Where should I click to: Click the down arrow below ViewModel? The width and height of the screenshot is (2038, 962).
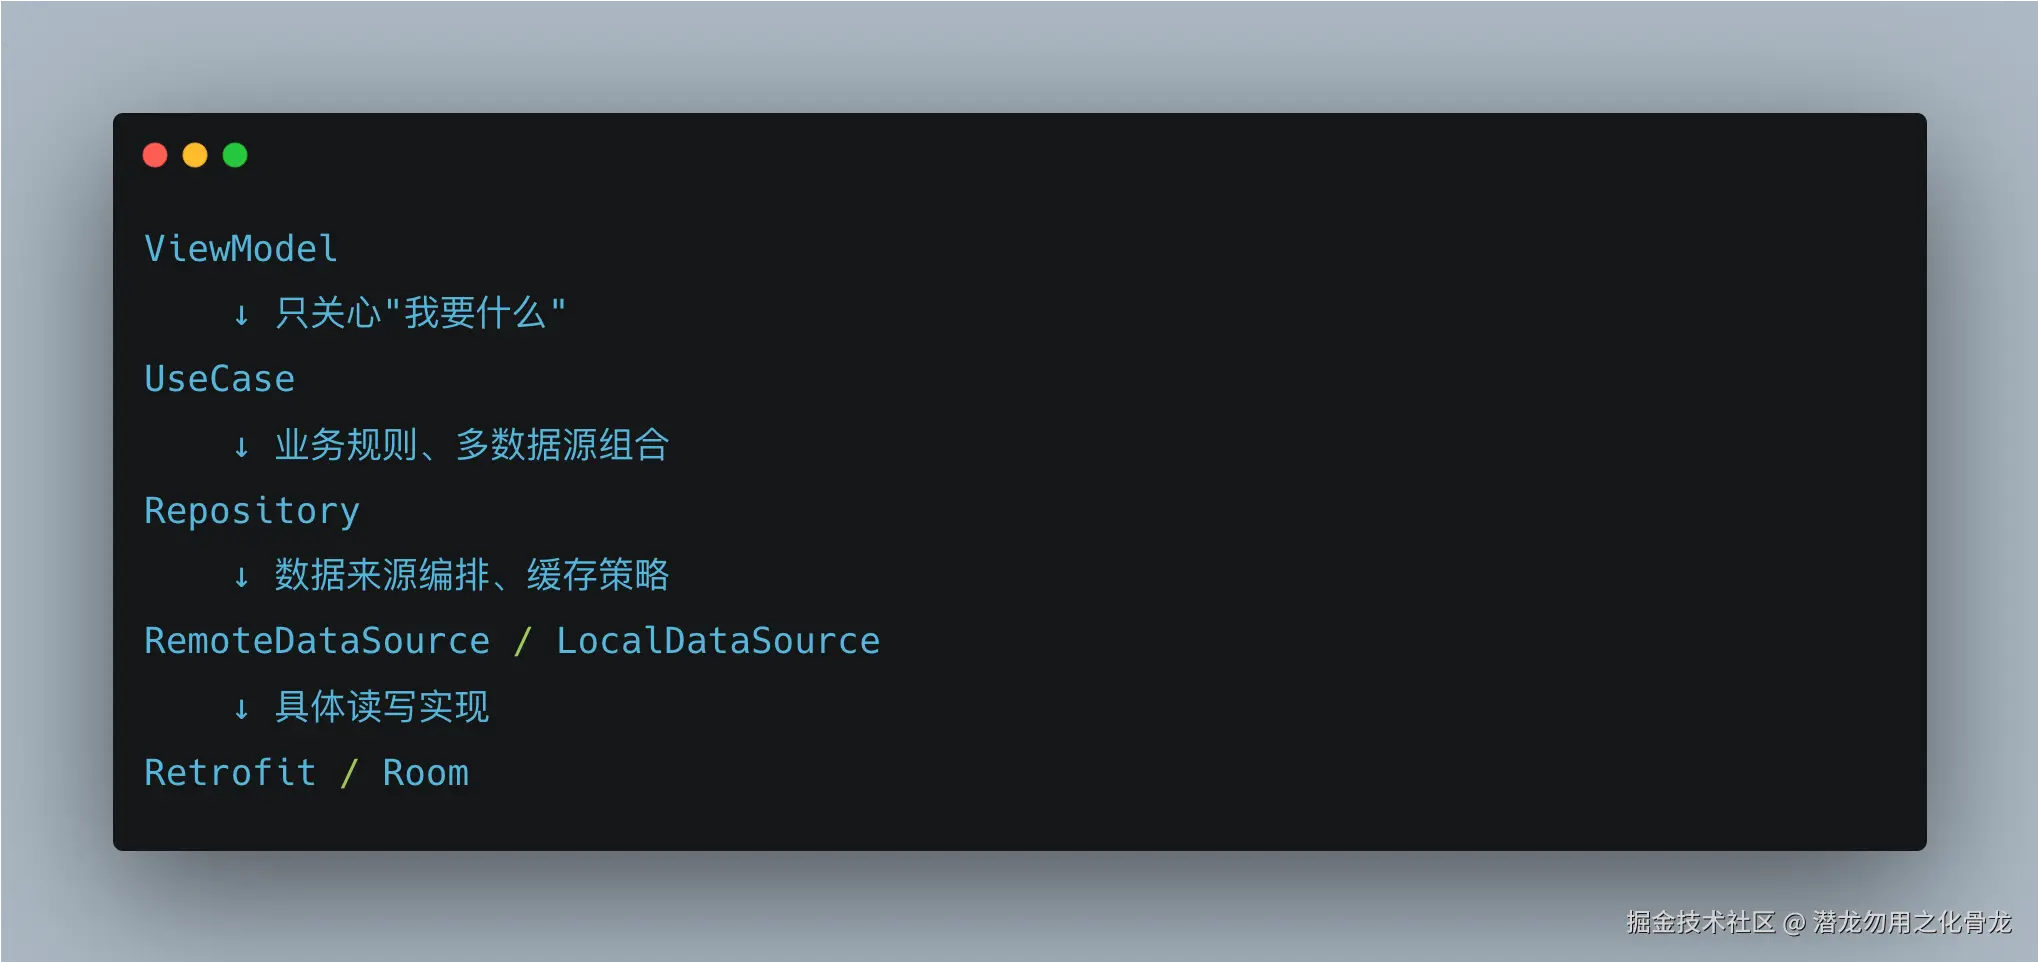point(241,316)
